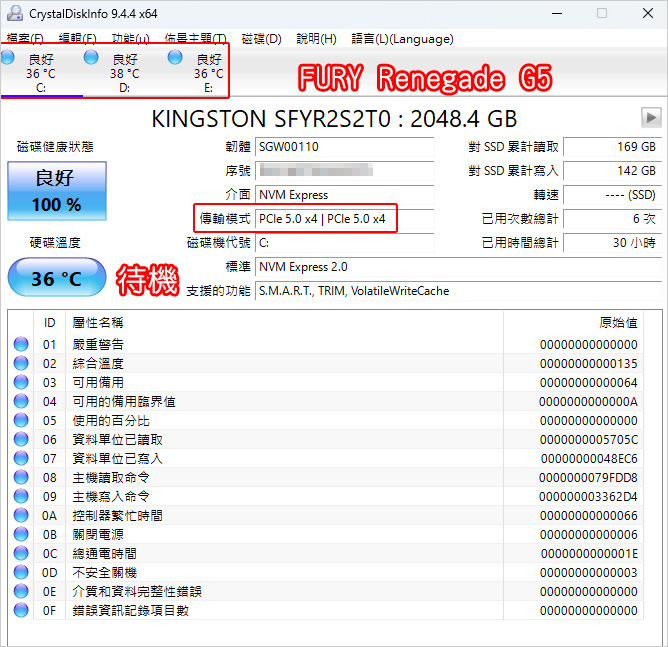Click the supported features field S.M.A.R.T., TRIM
Image resolution: width=668 pixels, height=647 pixels.
(x=458, y=291)
